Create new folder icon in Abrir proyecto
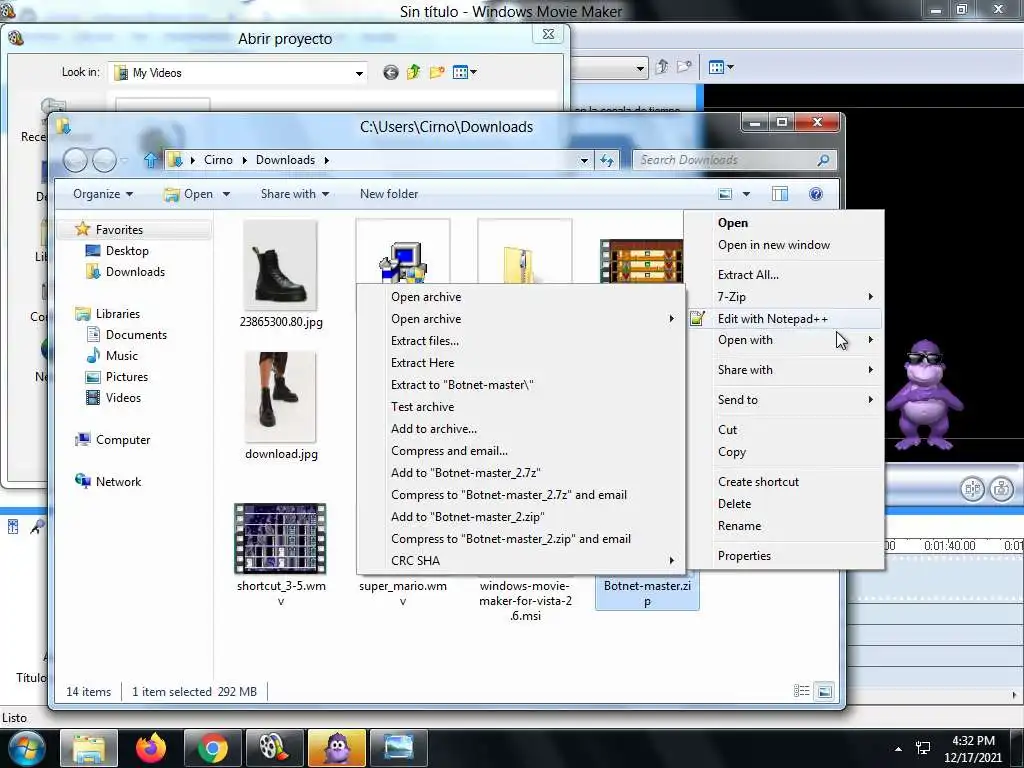The width and height of the screenshot is (1024, 768). click(437, 72)
